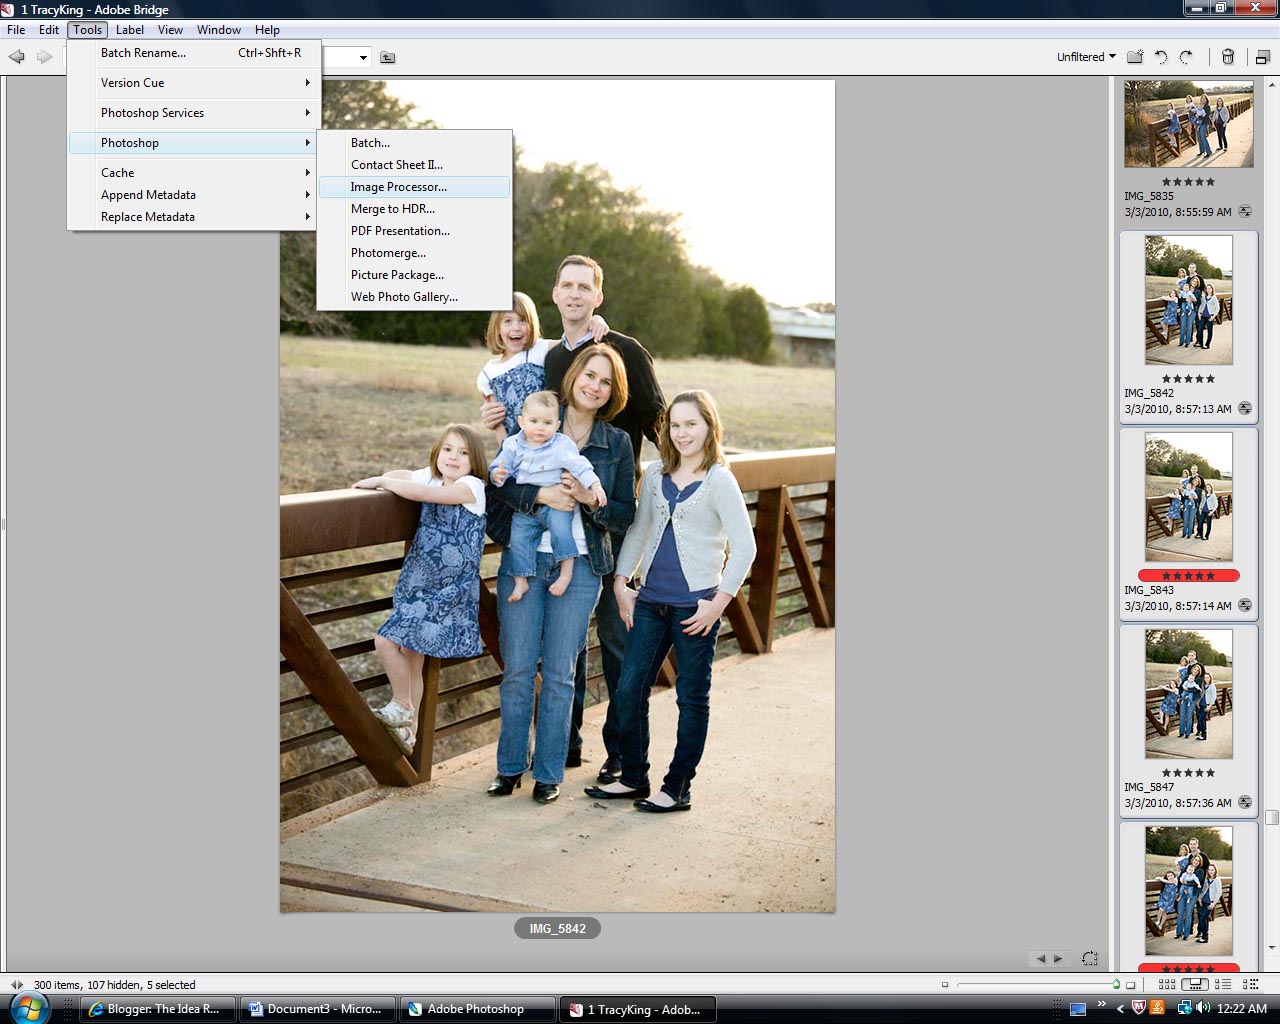This screenshot has height=1024, width=1280.
Task: Switch to Blogger browser window in taskbar
Action: click(x=157, y=1009)
